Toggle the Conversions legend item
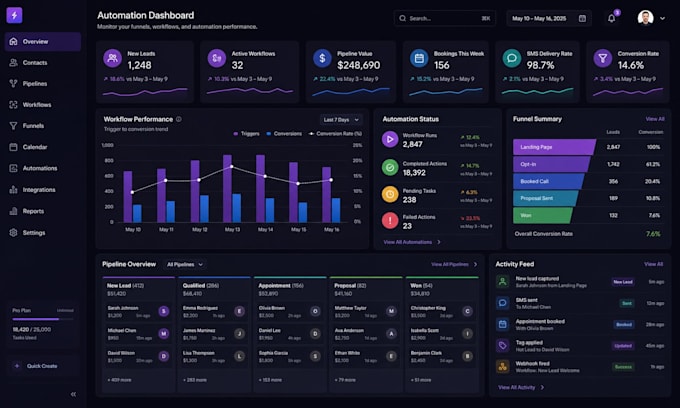 click(x=284, y=134)
